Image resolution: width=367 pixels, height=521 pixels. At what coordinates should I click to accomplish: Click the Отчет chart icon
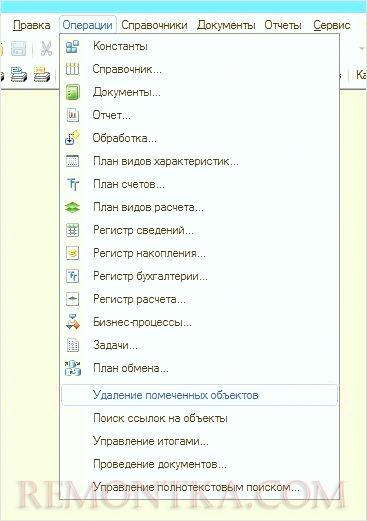72,115
